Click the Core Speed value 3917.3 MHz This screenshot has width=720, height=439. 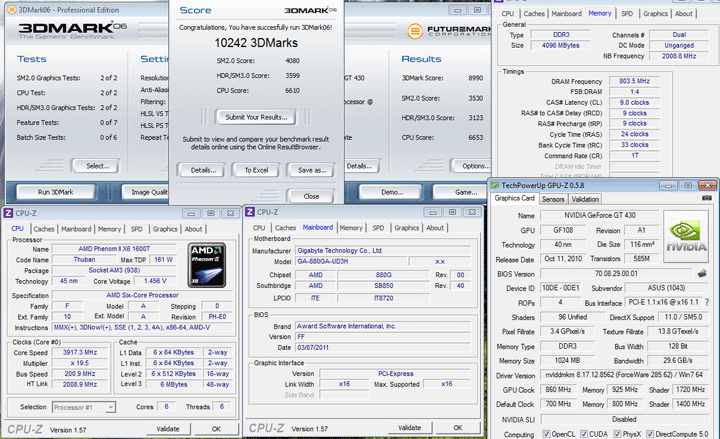pos(80,352)
